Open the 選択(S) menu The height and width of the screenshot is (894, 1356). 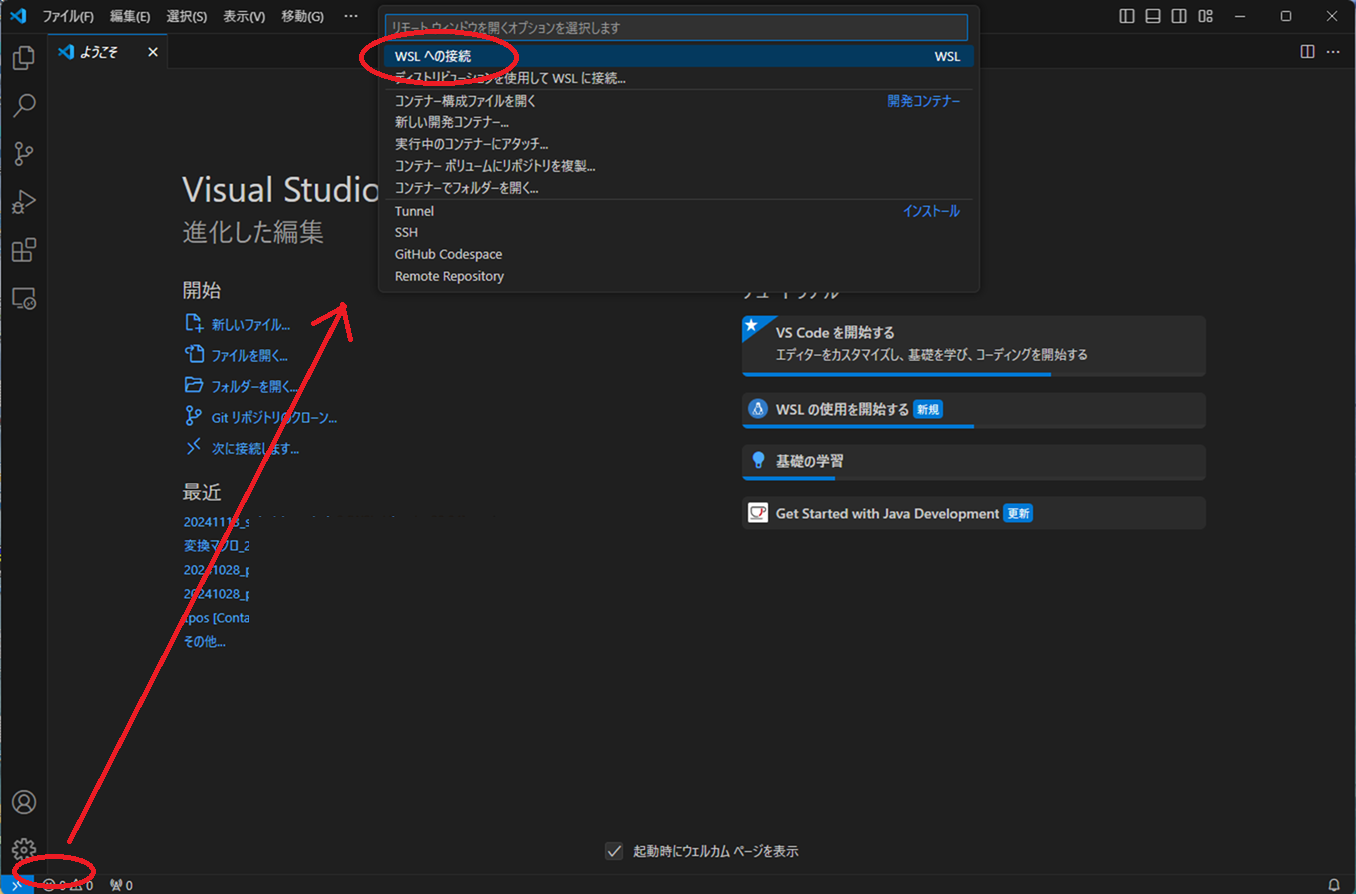187,16
